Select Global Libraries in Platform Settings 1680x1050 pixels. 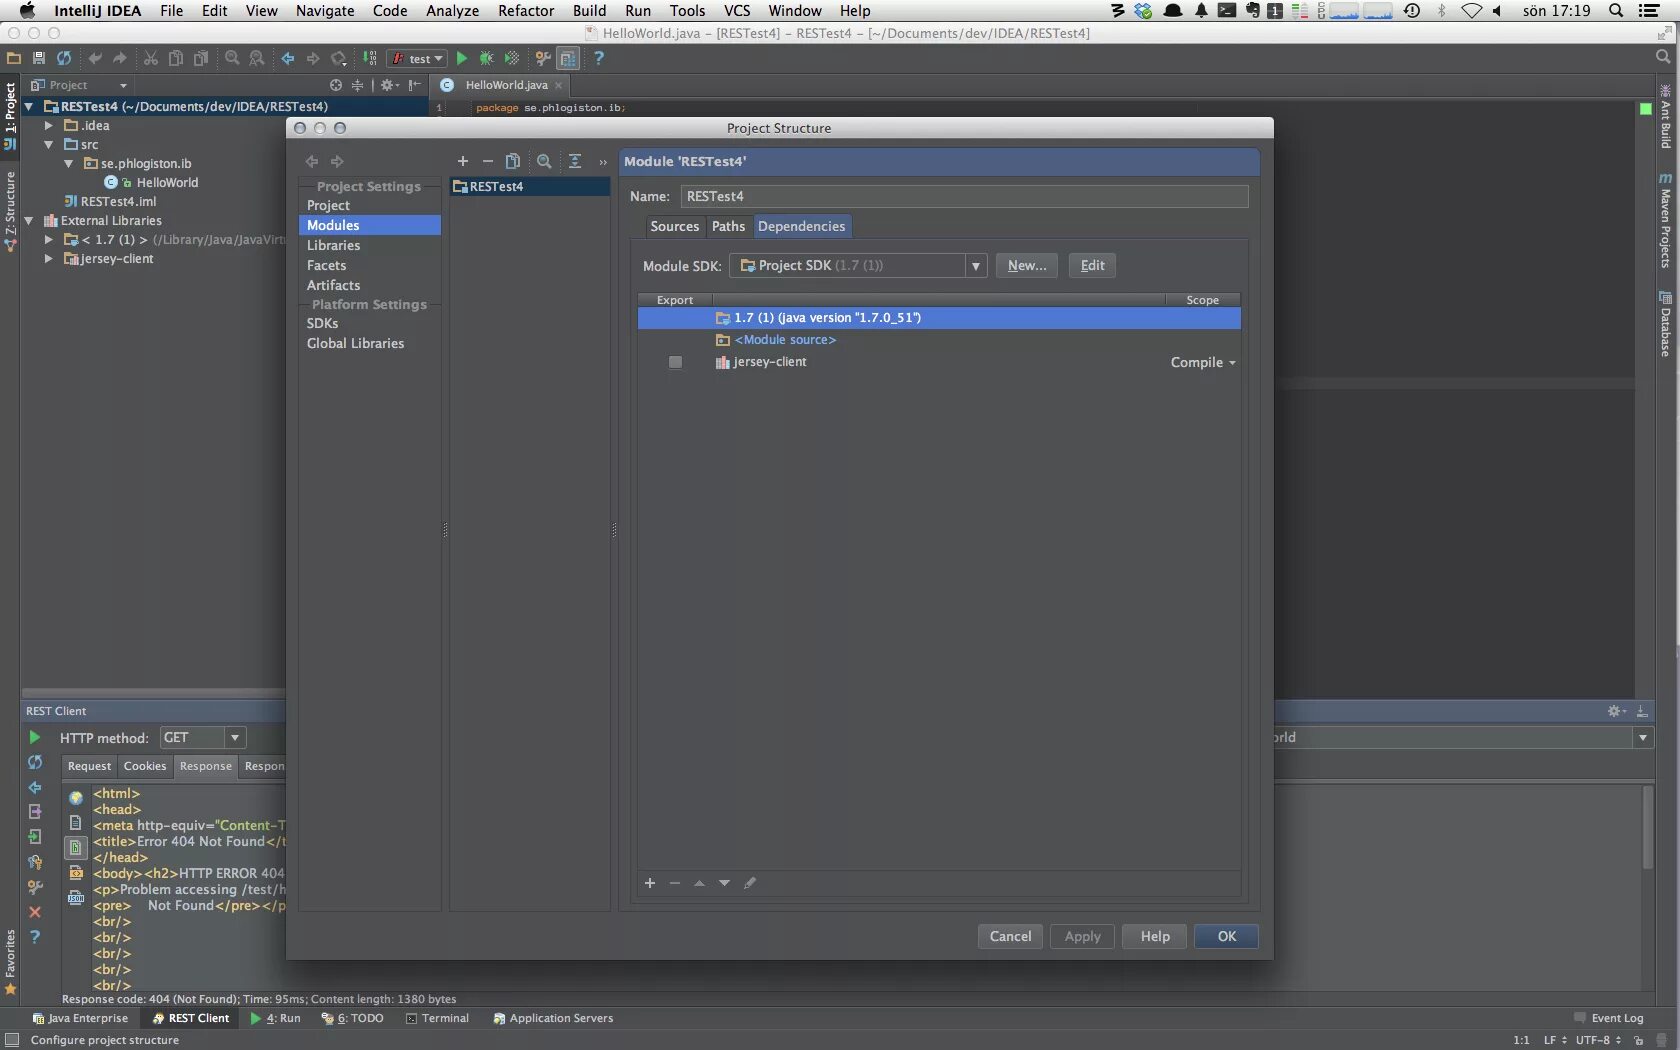370,344
